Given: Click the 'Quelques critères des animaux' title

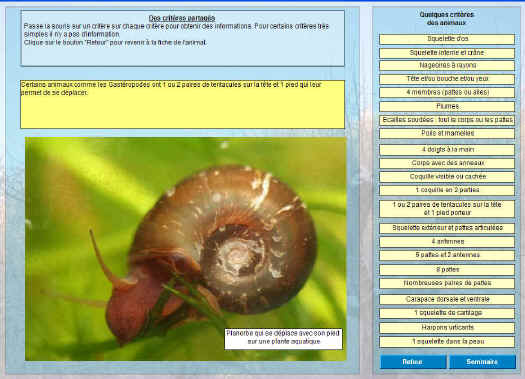Looking at the screenshot, I should 447,18.
